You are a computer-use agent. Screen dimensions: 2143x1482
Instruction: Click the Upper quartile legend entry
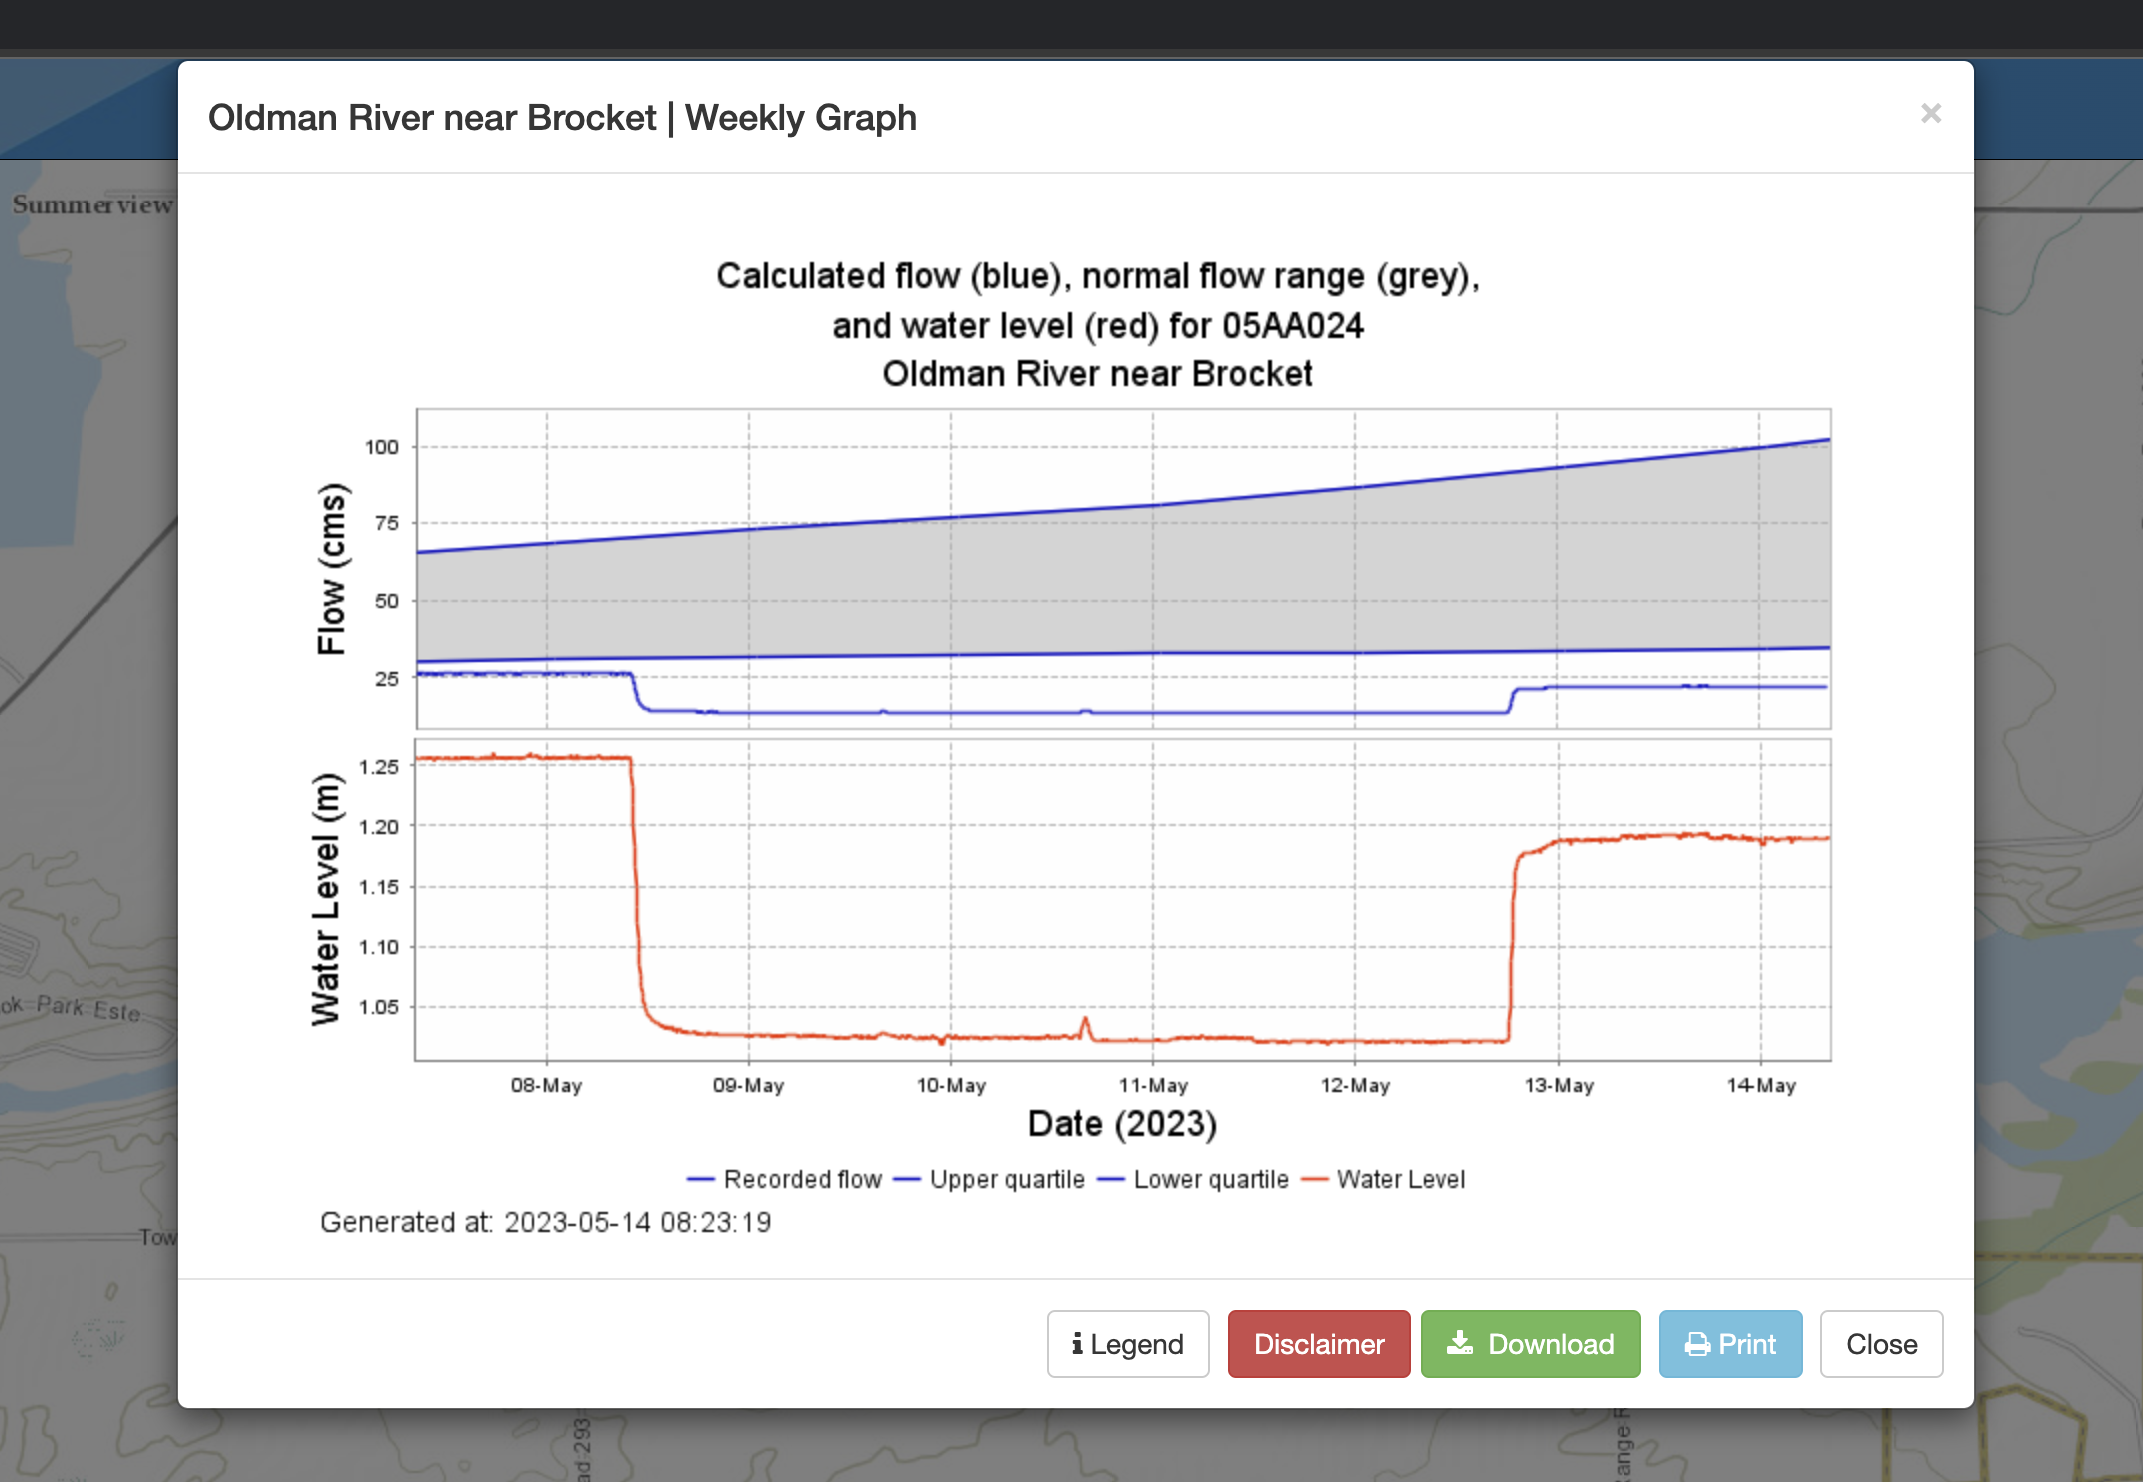point(989,1180)
